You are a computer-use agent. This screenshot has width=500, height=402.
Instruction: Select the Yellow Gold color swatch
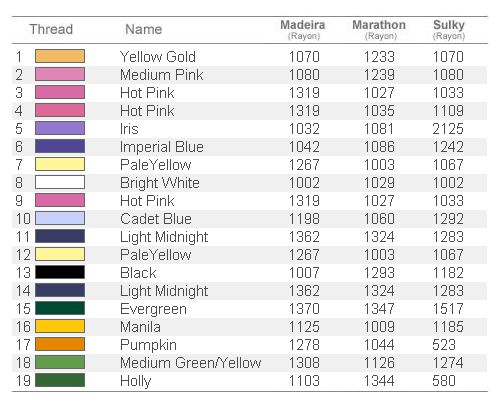[x=60, y=56]
